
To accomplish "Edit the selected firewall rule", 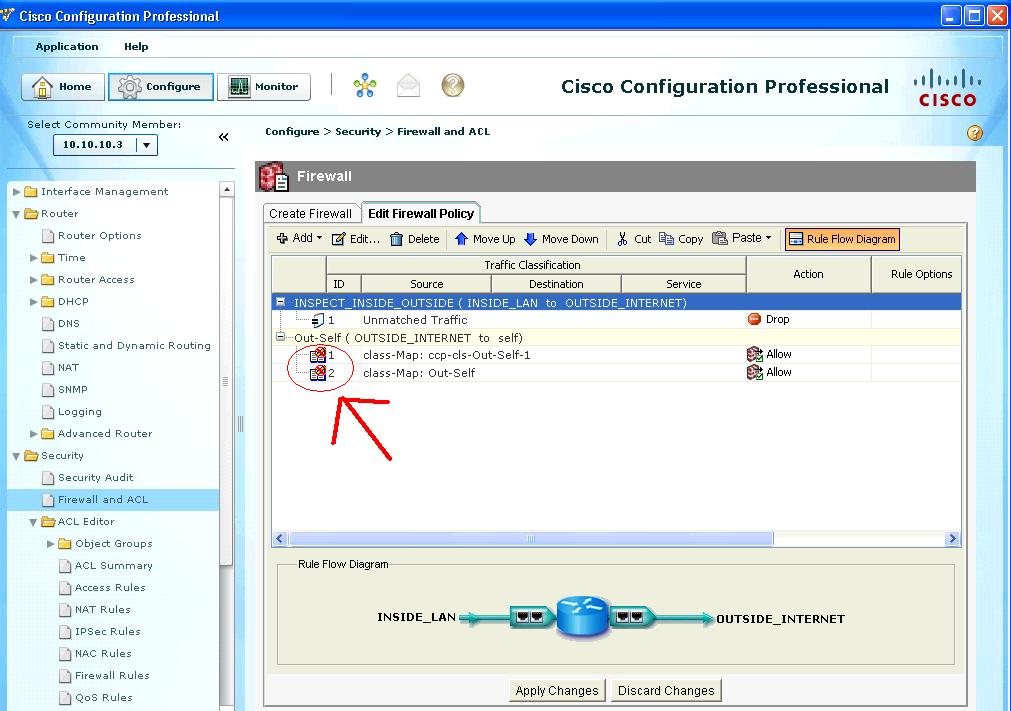I will pyautogui.click(x=355, y=239).
